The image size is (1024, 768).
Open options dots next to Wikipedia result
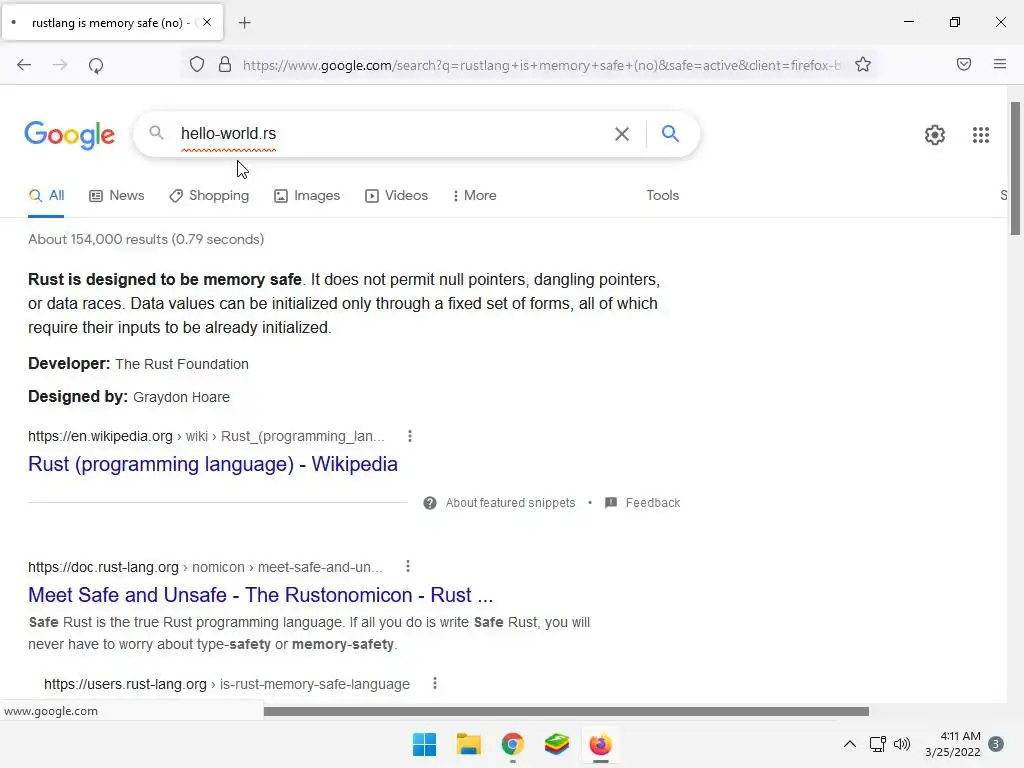pyautogui.click(x=409, y=436)
